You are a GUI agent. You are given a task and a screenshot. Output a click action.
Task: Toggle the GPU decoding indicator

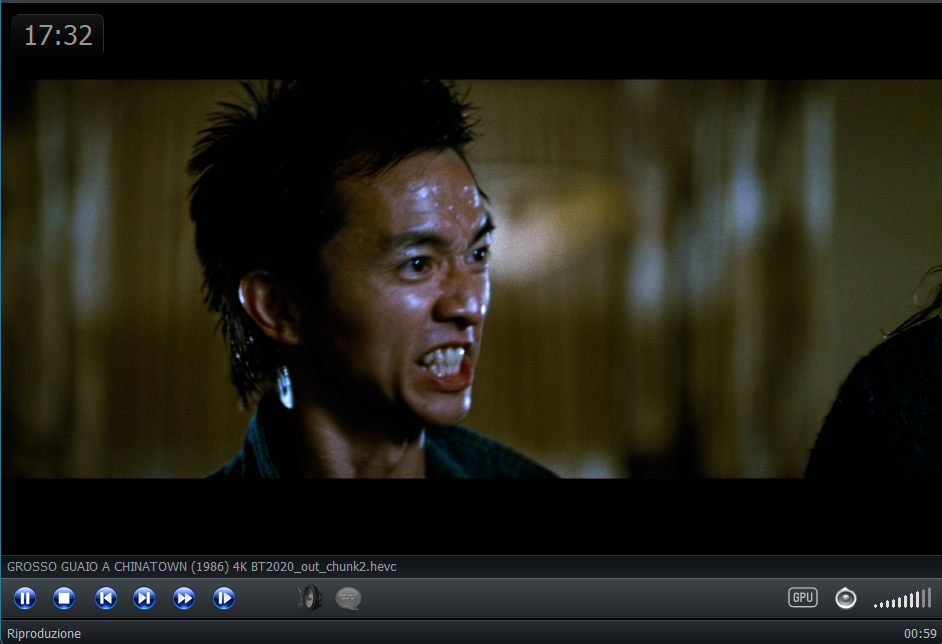803,597
